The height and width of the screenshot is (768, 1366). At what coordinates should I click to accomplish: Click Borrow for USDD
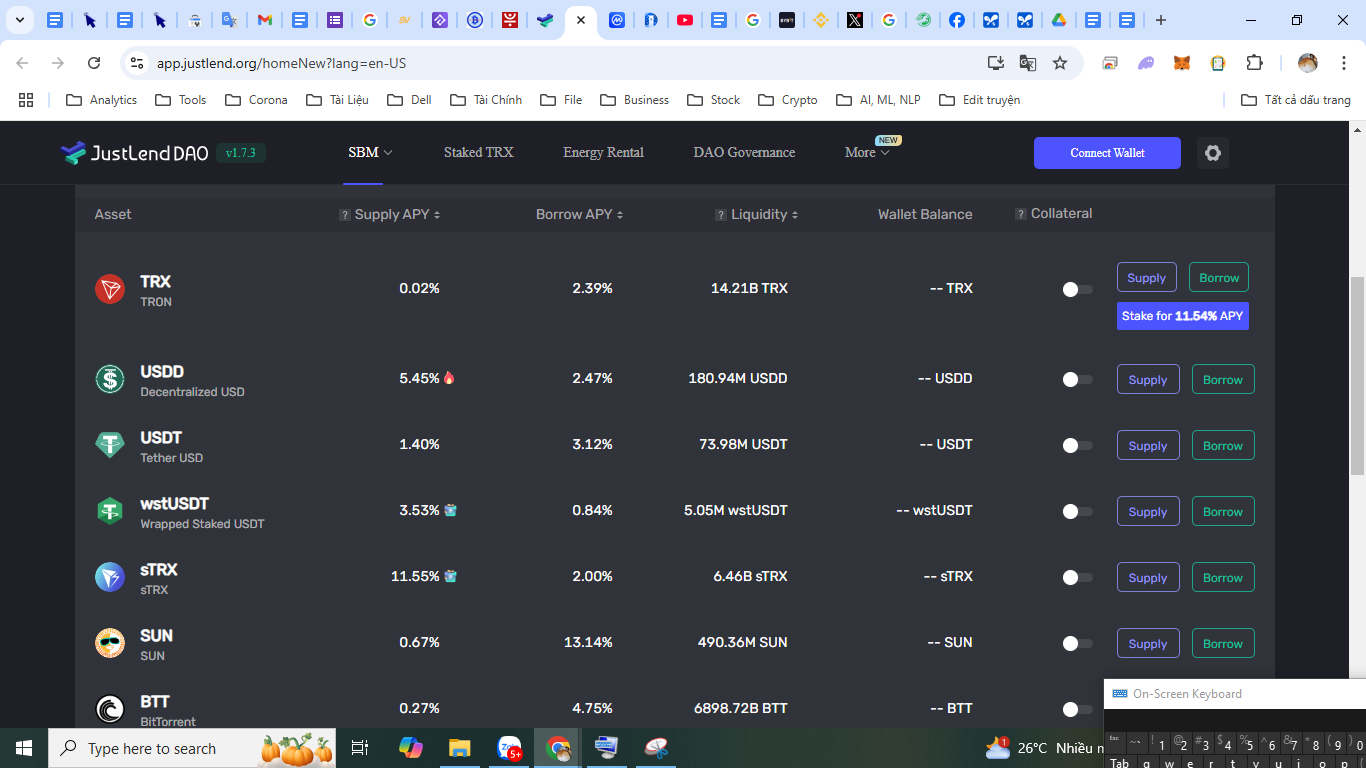[1223, 380]
